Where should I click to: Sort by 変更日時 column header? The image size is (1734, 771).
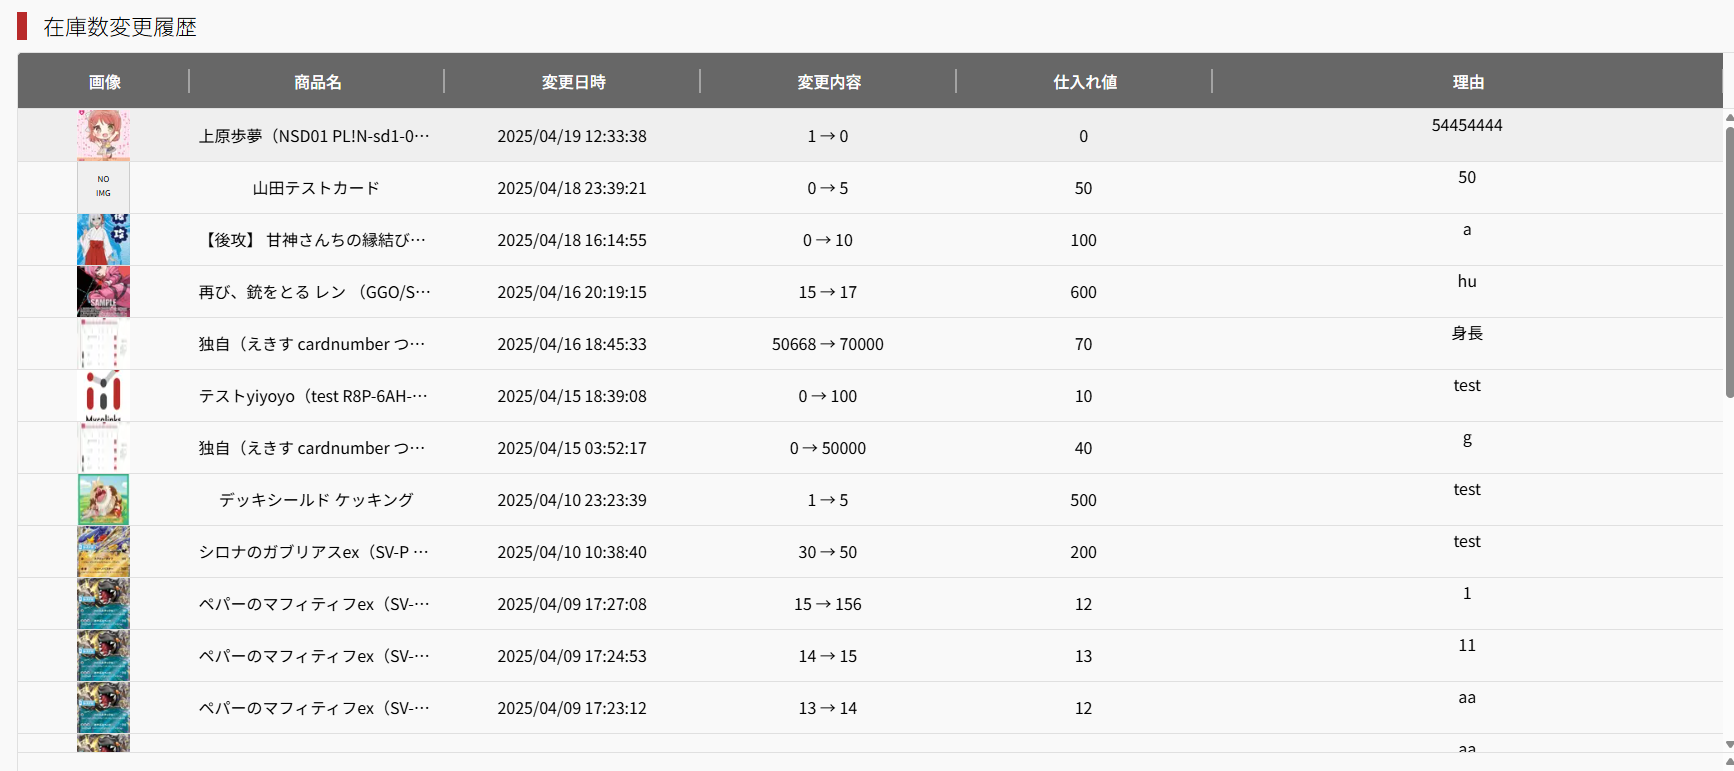[x=573, y=82]
